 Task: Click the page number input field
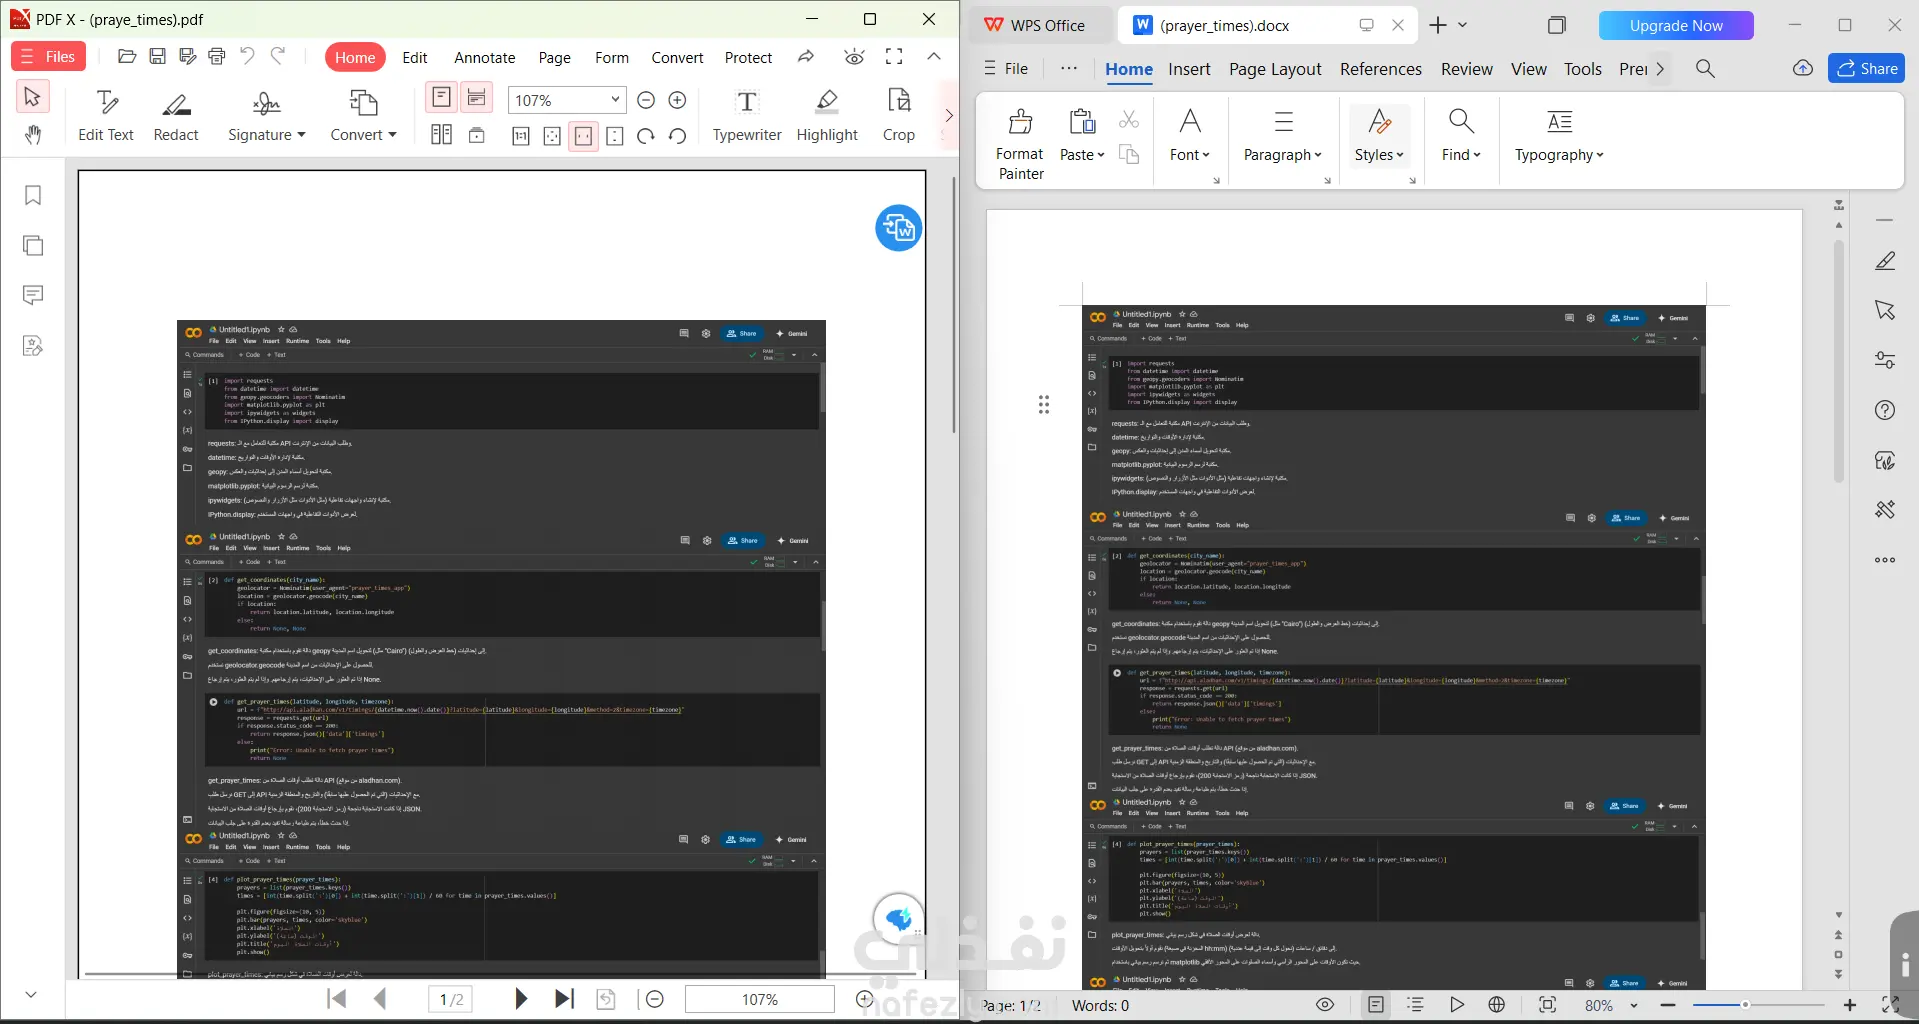tap(451, 999)
